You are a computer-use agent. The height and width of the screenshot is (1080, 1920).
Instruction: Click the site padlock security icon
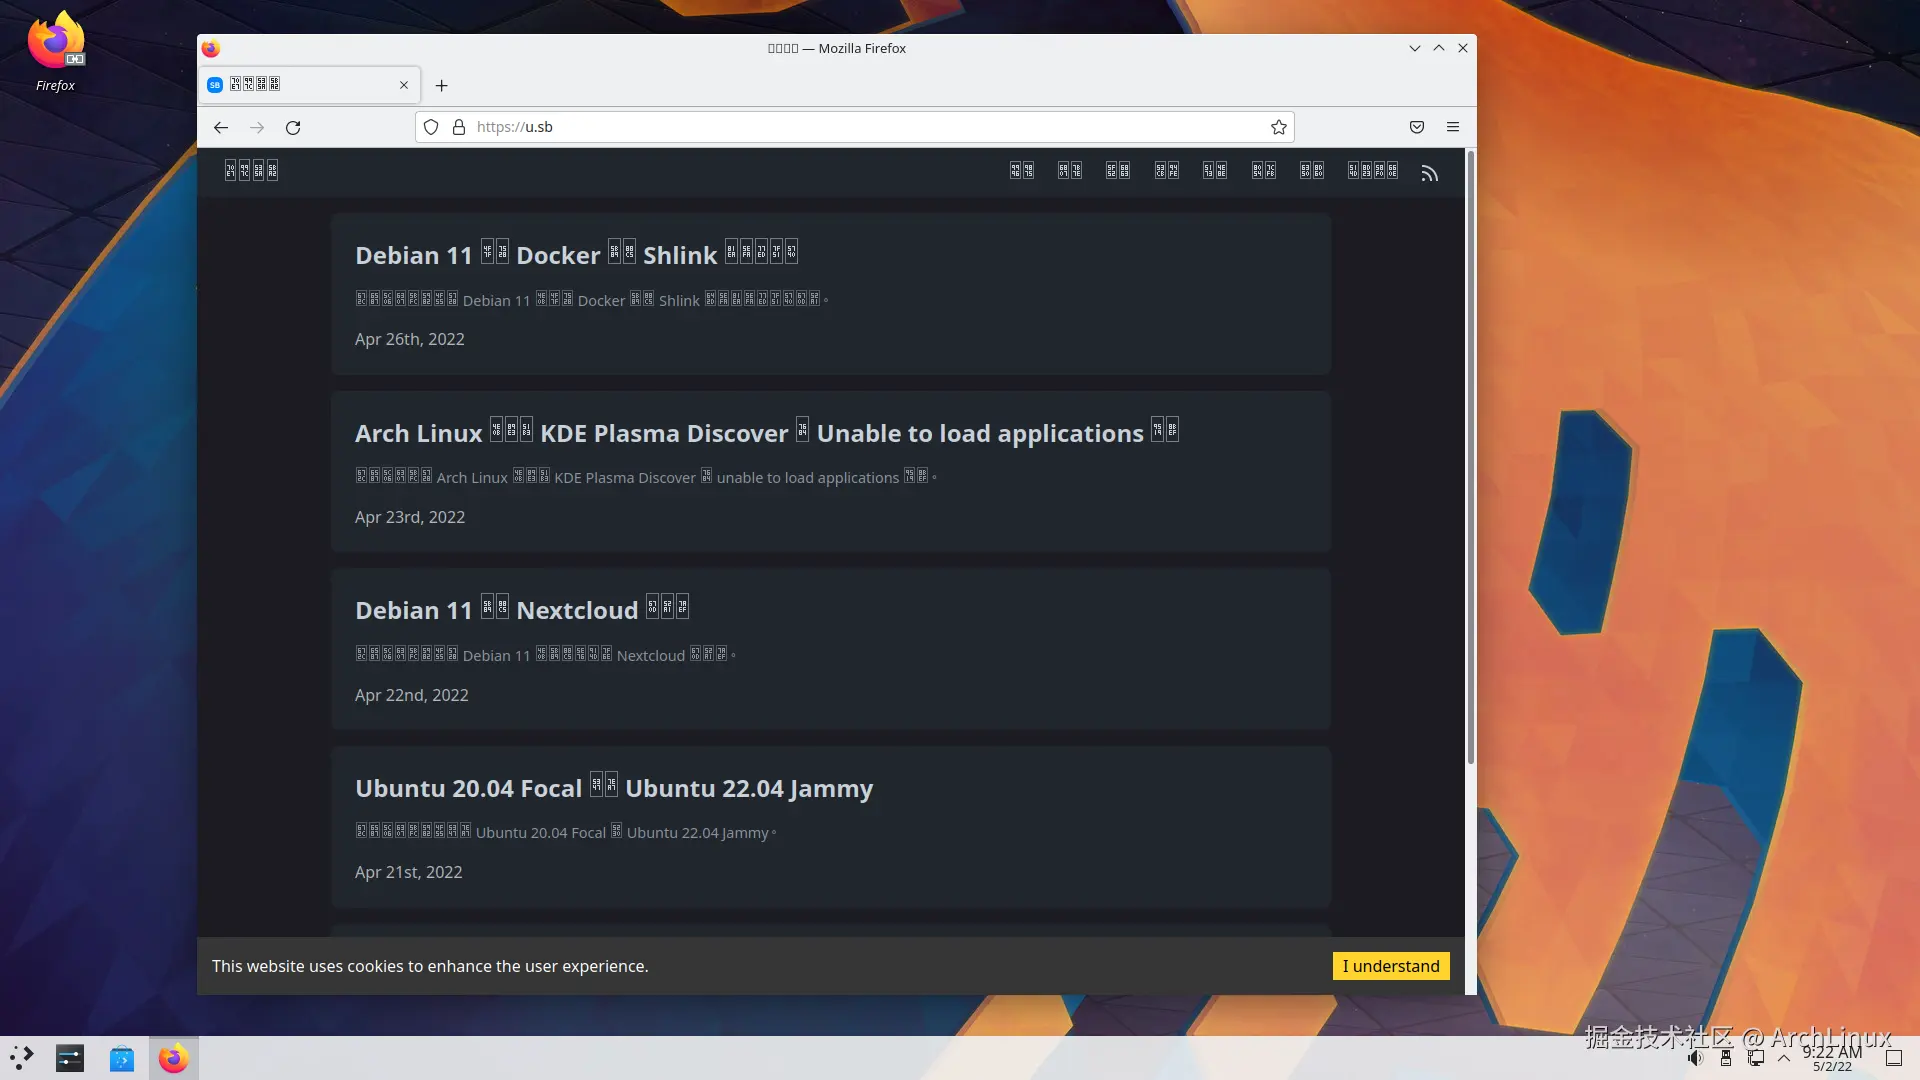[x=459, y=127]
